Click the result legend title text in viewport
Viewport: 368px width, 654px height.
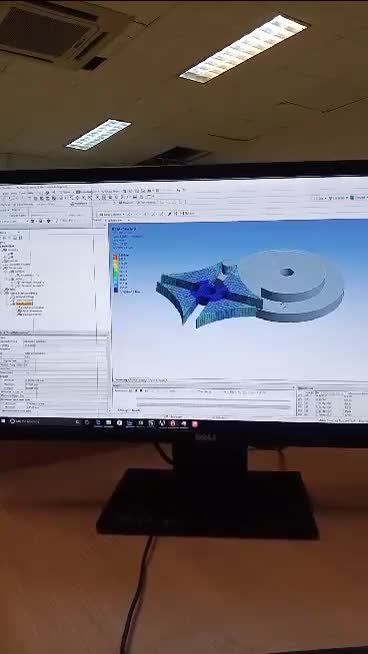coord(124,229)
